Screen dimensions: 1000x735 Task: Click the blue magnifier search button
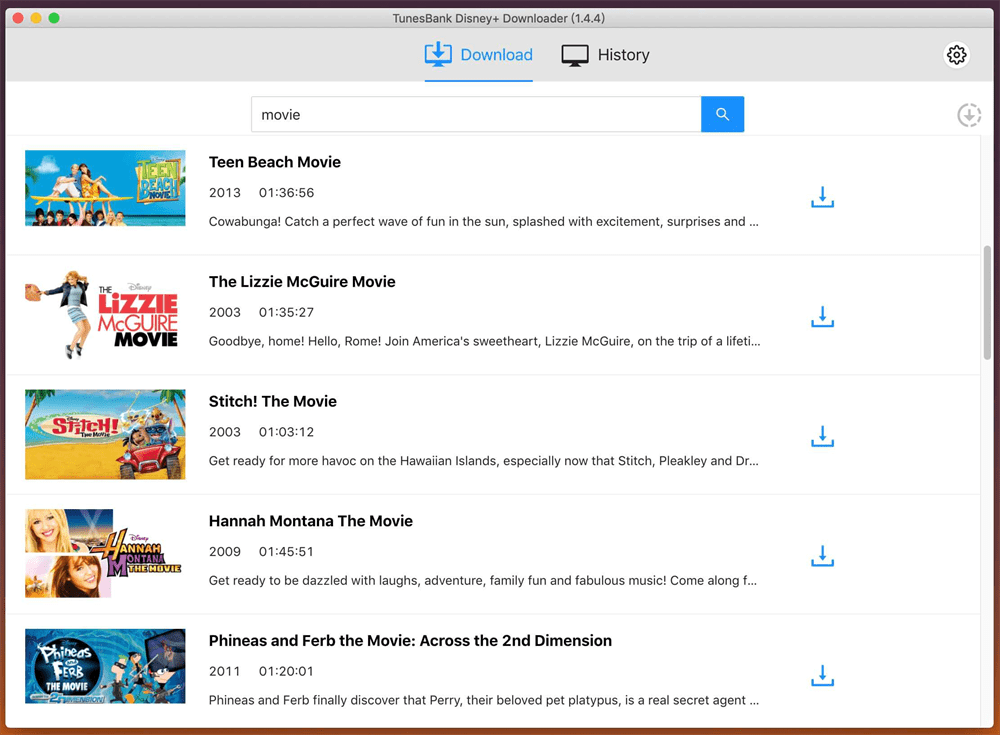pos(722,114)
